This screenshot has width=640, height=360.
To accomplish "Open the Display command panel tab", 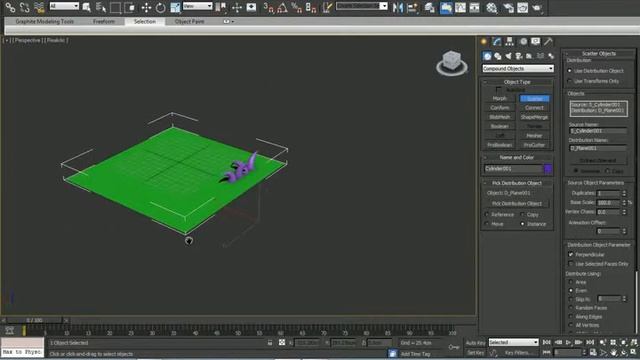I will tap(536, 41).
